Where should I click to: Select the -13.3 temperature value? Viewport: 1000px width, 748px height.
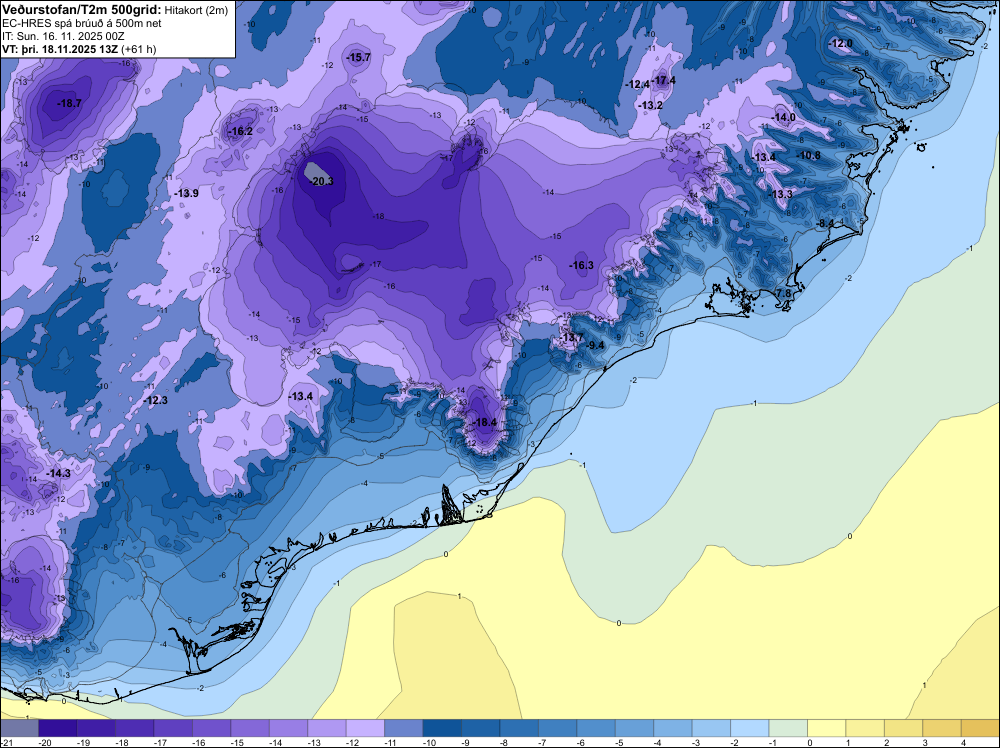tap(781, 194)
